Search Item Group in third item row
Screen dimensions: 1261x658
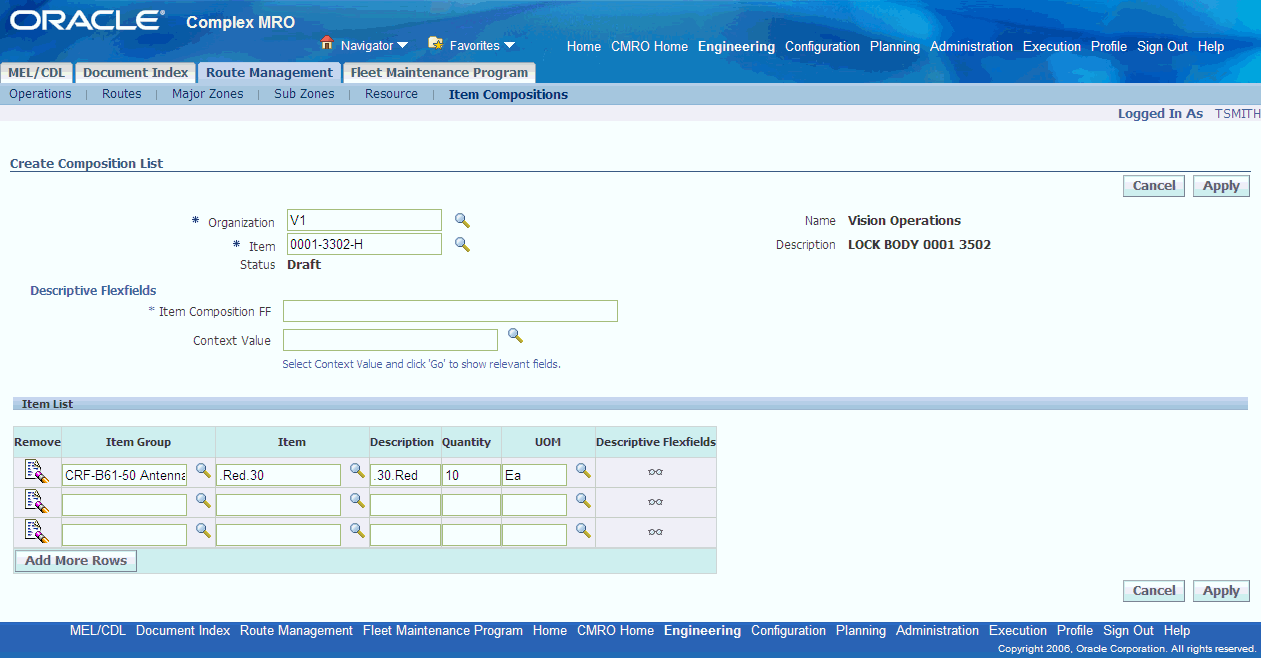click(203, 531)
